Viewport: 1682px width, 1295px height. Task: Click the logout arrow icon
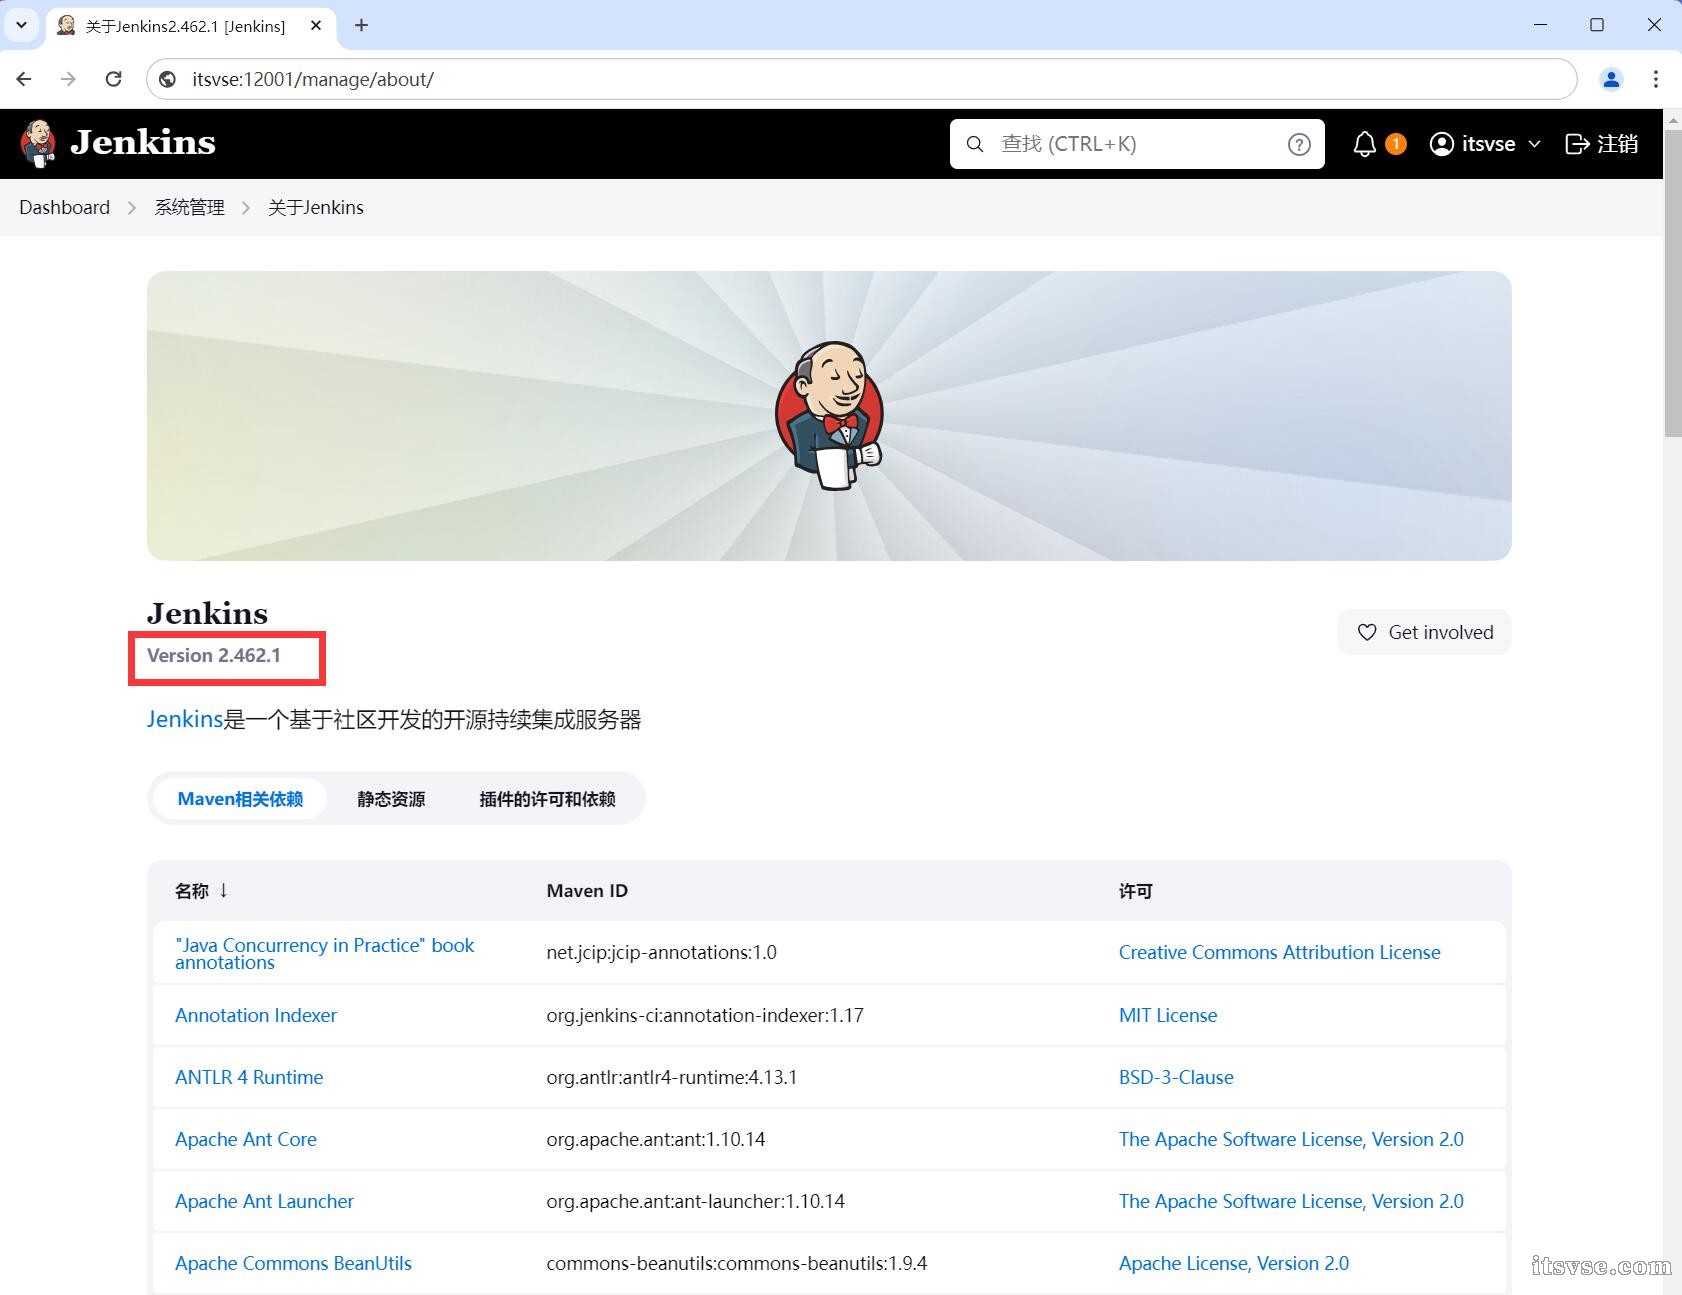1577,144
